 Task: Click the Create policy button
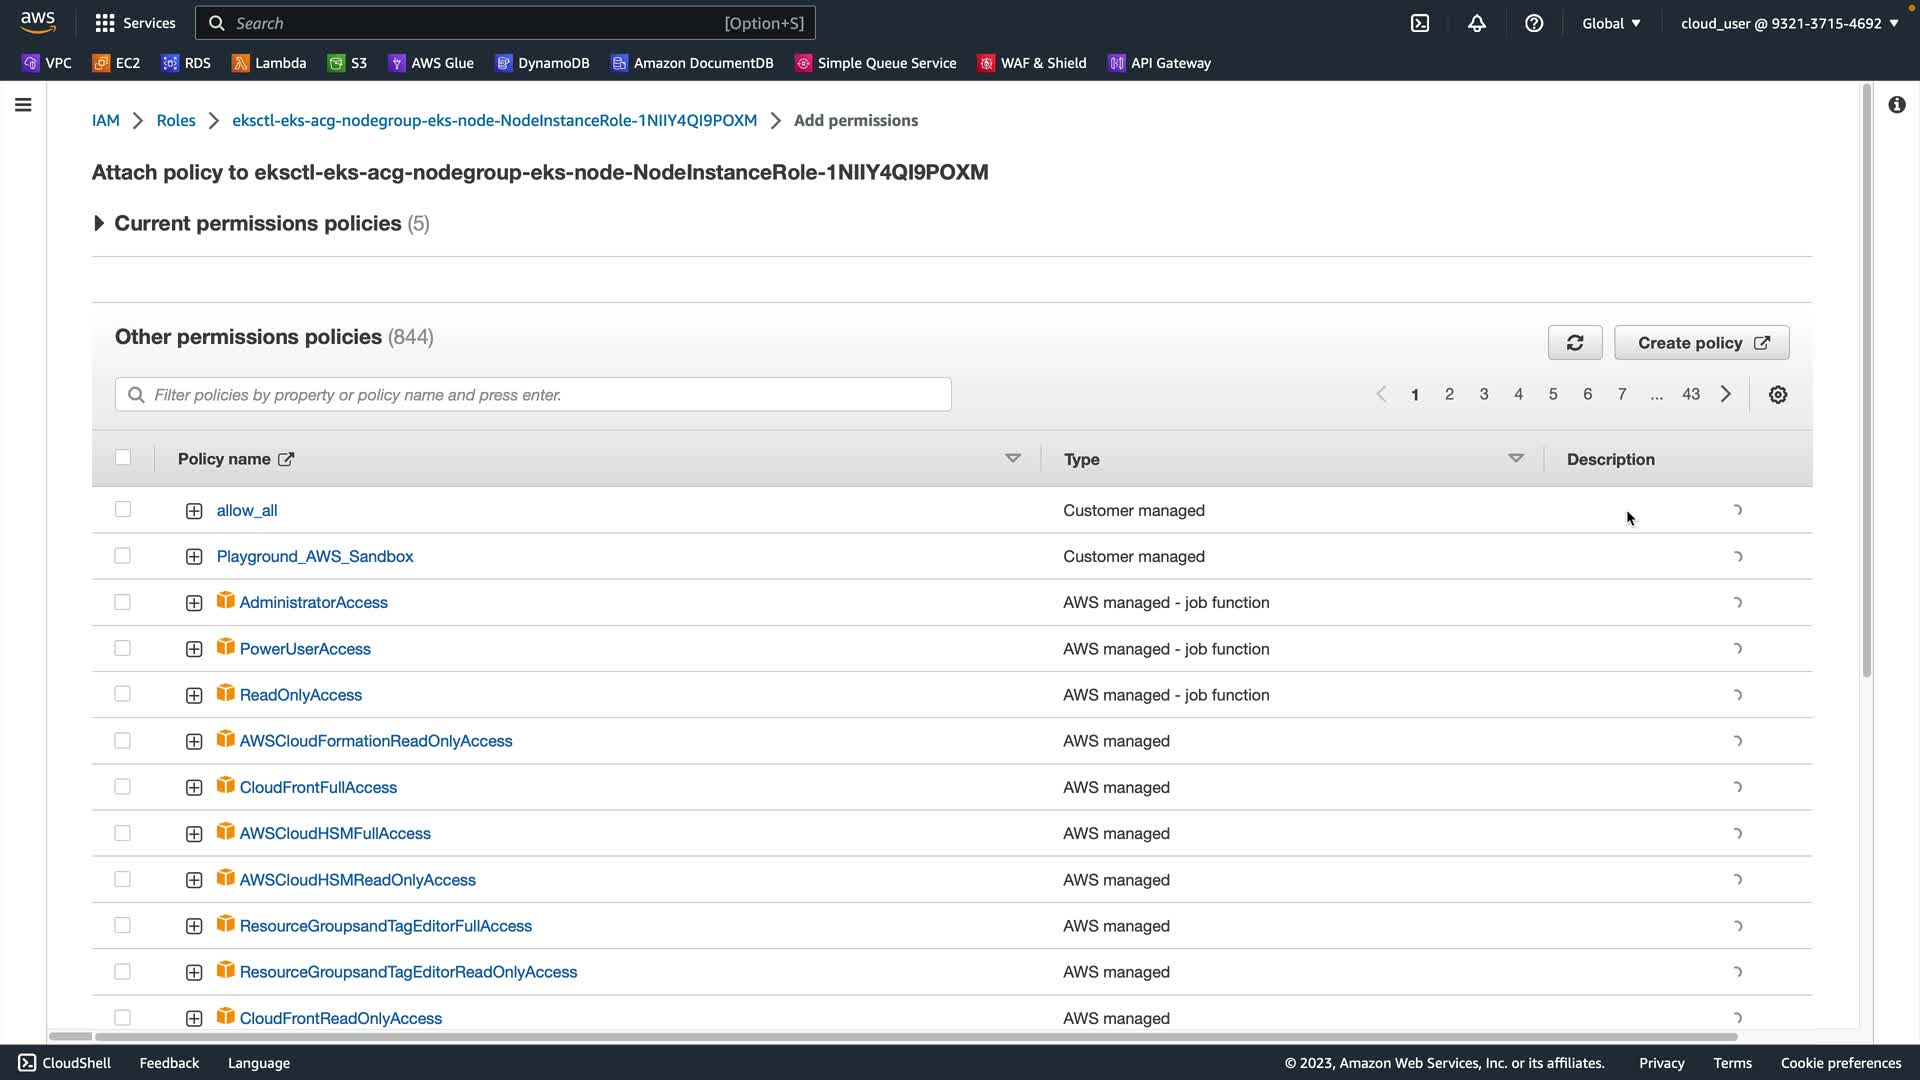pos(1702,343)
